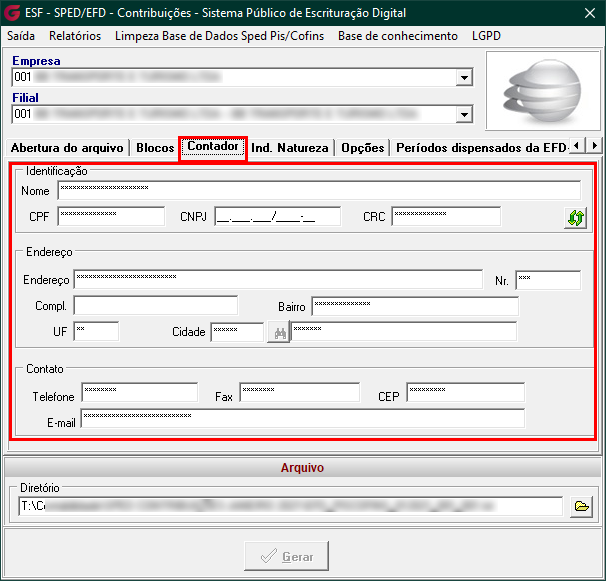Expand the Filial dropdown
606x581 pixels.
tap(464, 114)
